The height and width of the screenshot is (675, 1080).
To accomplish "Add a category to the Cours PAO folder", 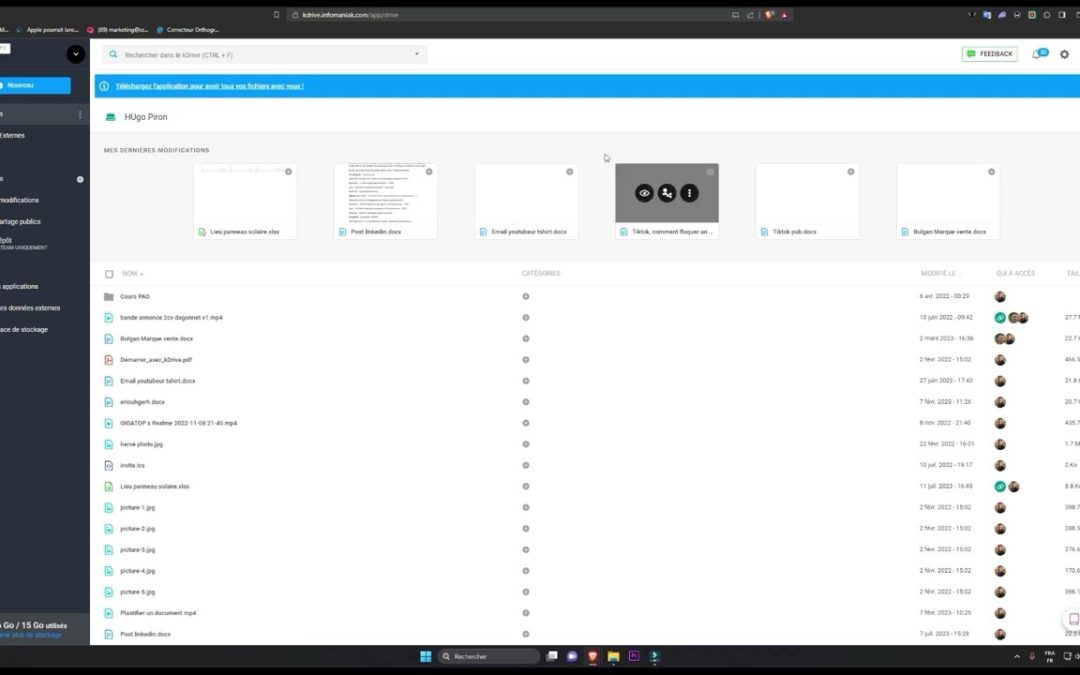I will click(526, 296).
